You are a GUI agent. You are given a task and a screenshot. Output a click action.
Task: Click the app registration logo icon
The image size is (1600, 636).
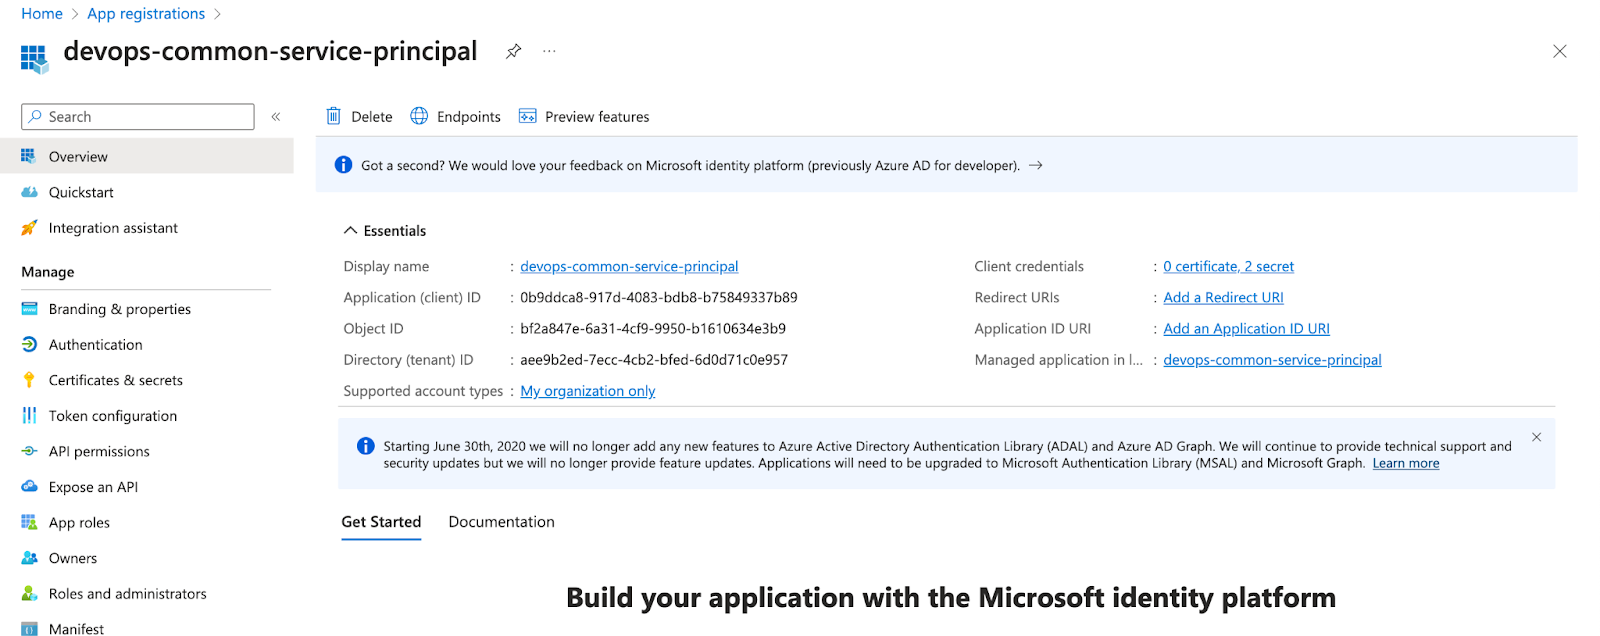(35, 59)
